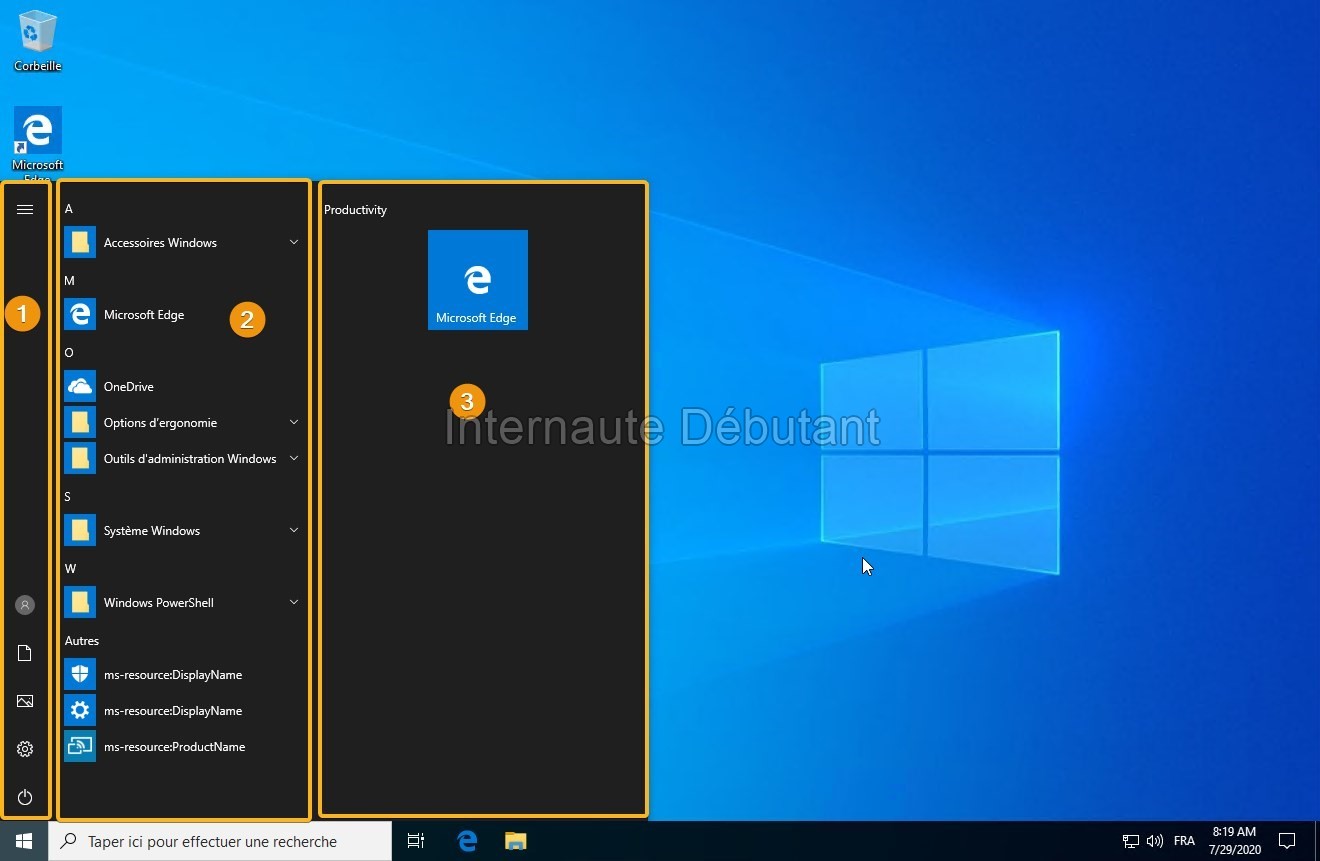The image size is (1320, 861).
Task: Click the letter A group header
Action: pyautogui.click(x=69, y=209)
